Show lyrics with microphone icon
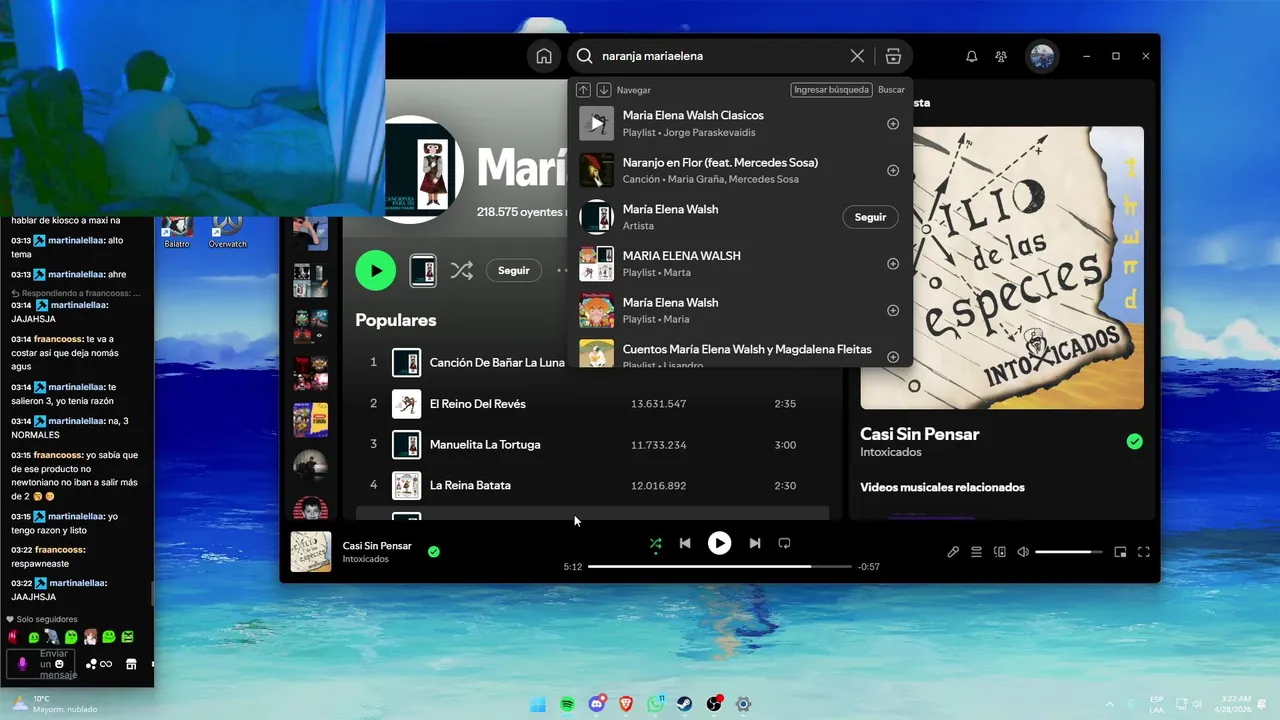 pos(953,552)
